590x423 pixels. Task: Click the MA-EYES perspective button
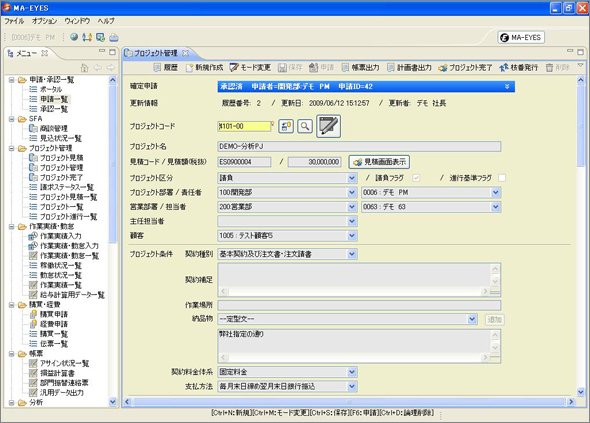tap(521, 37)
